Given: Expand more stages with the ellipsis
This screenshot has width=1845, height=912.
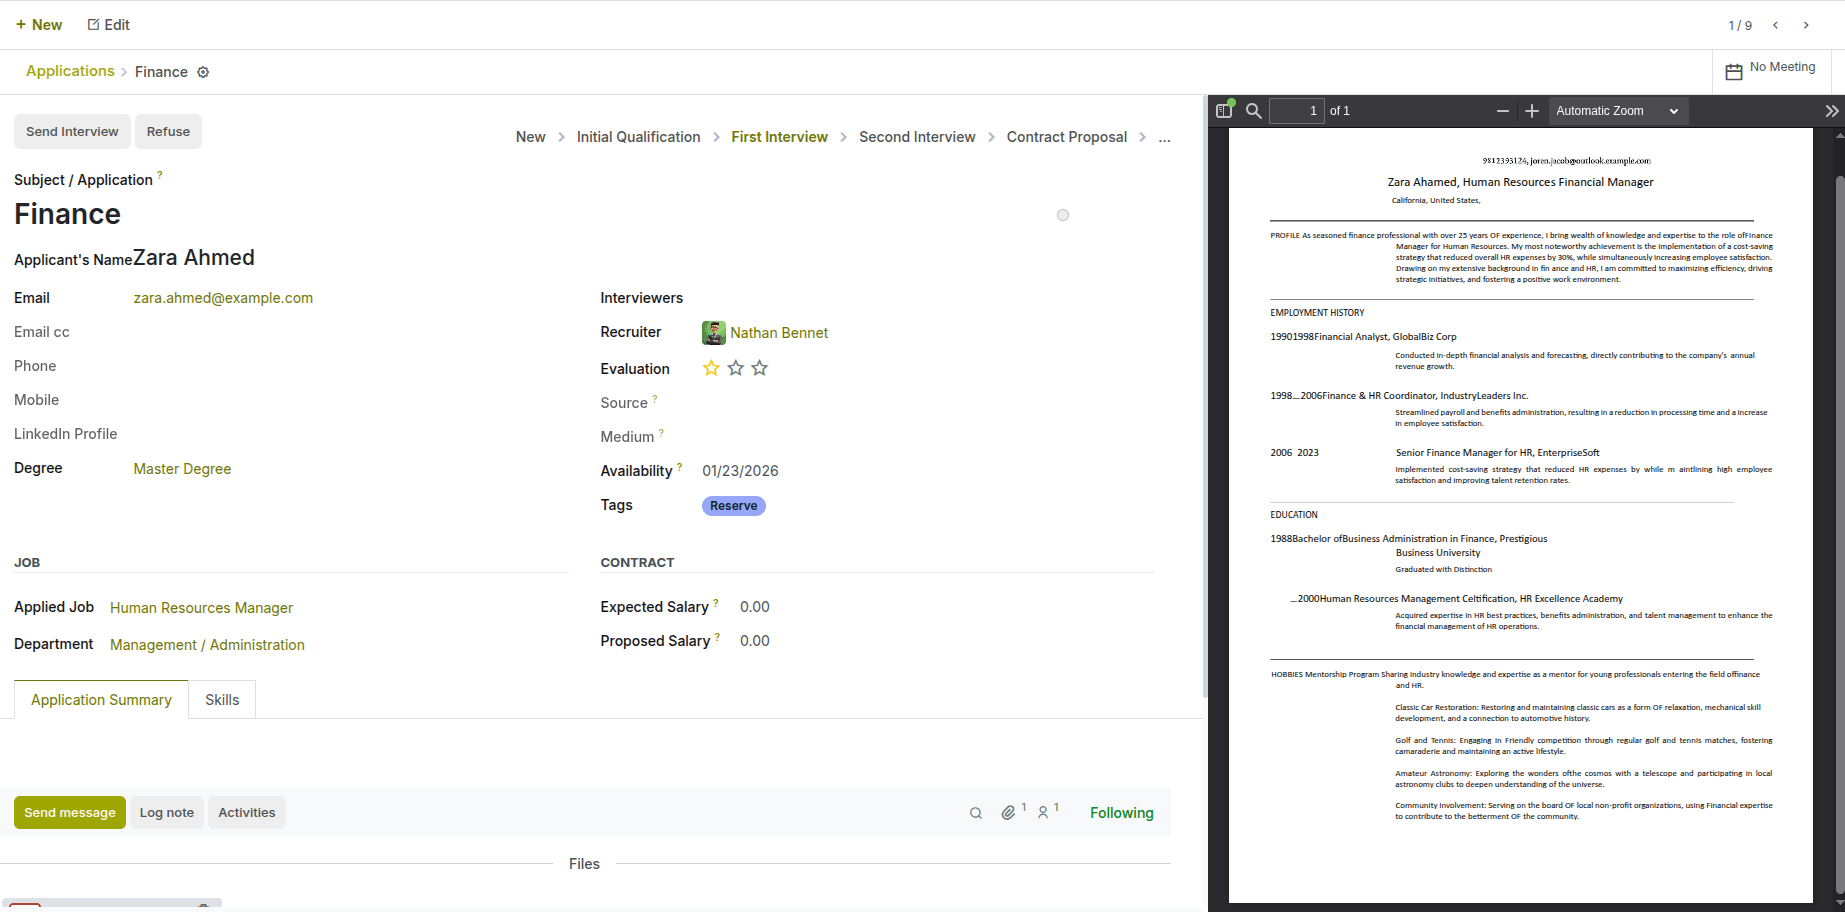Looking at the screenshot, I should tap(1164, 138).
